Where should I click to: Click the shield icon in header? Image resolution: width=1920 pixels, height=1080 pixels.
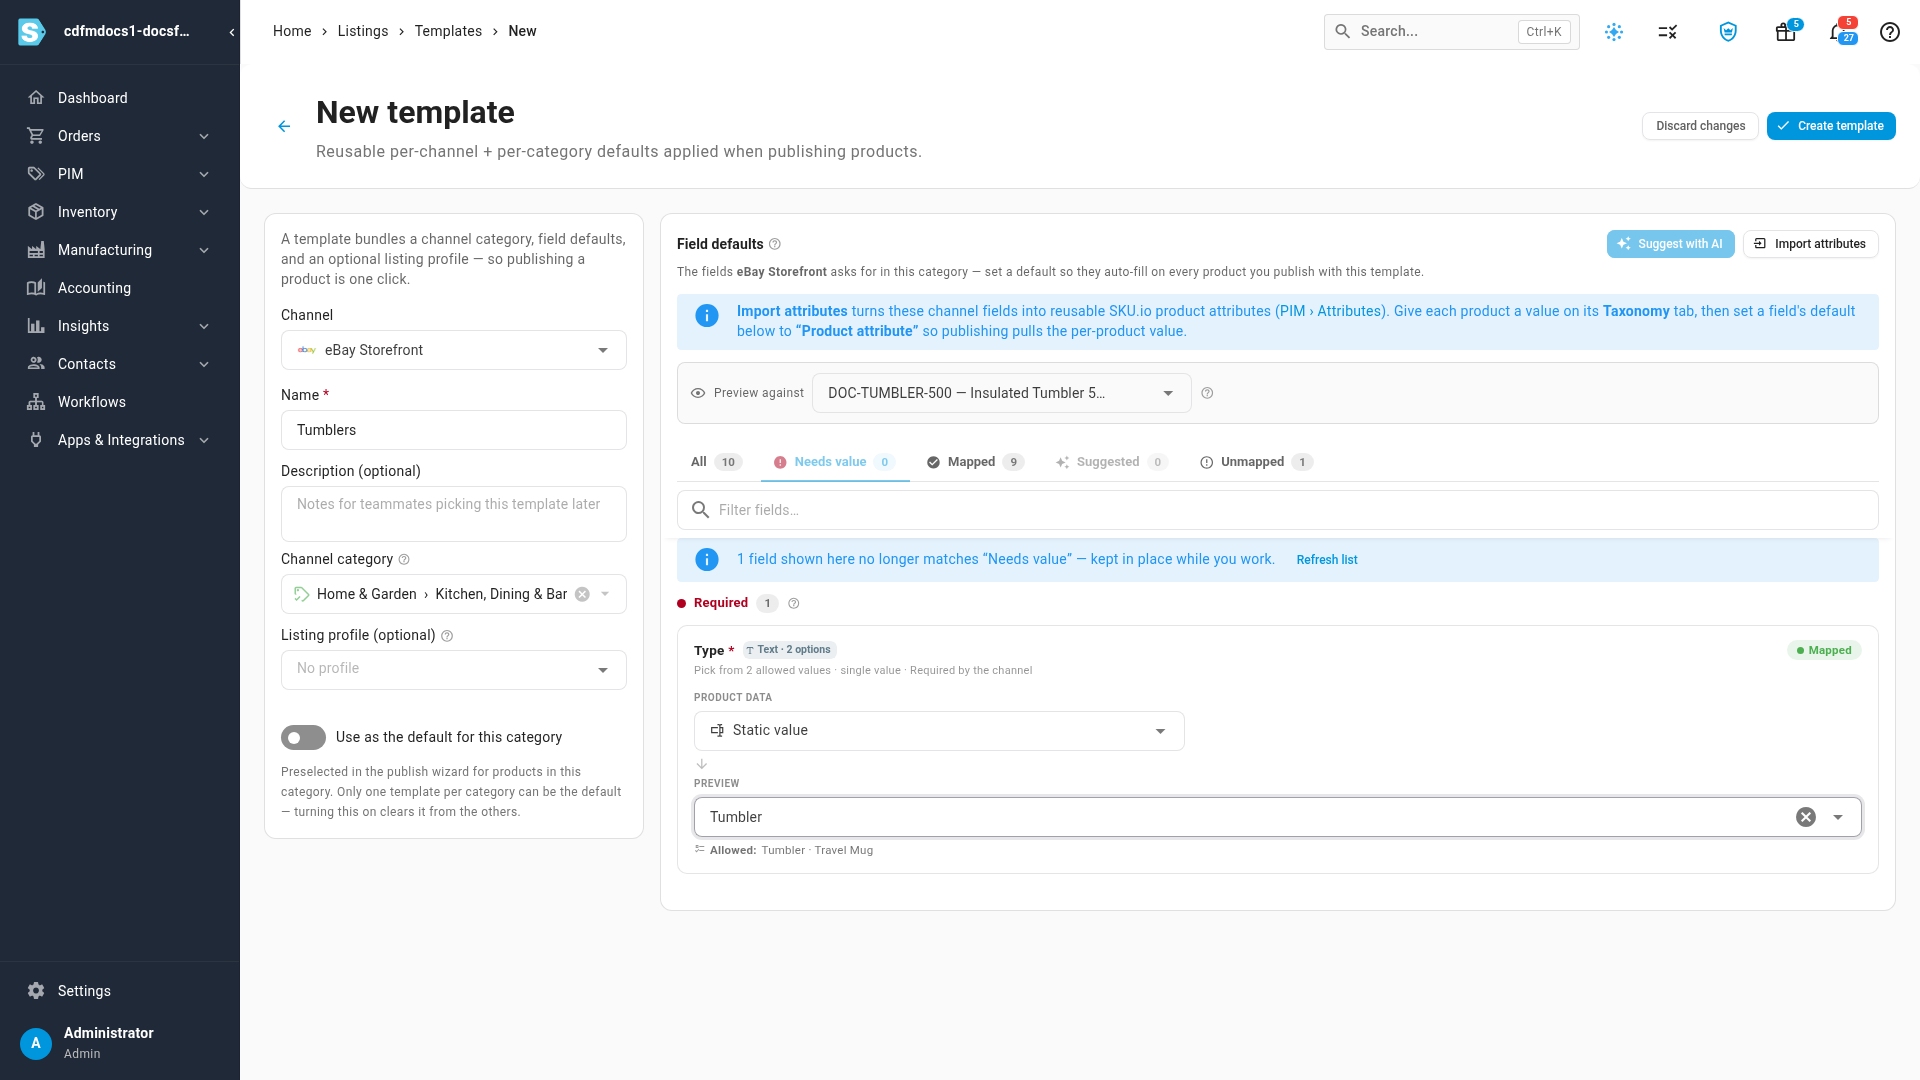(x=1728, y=32)
